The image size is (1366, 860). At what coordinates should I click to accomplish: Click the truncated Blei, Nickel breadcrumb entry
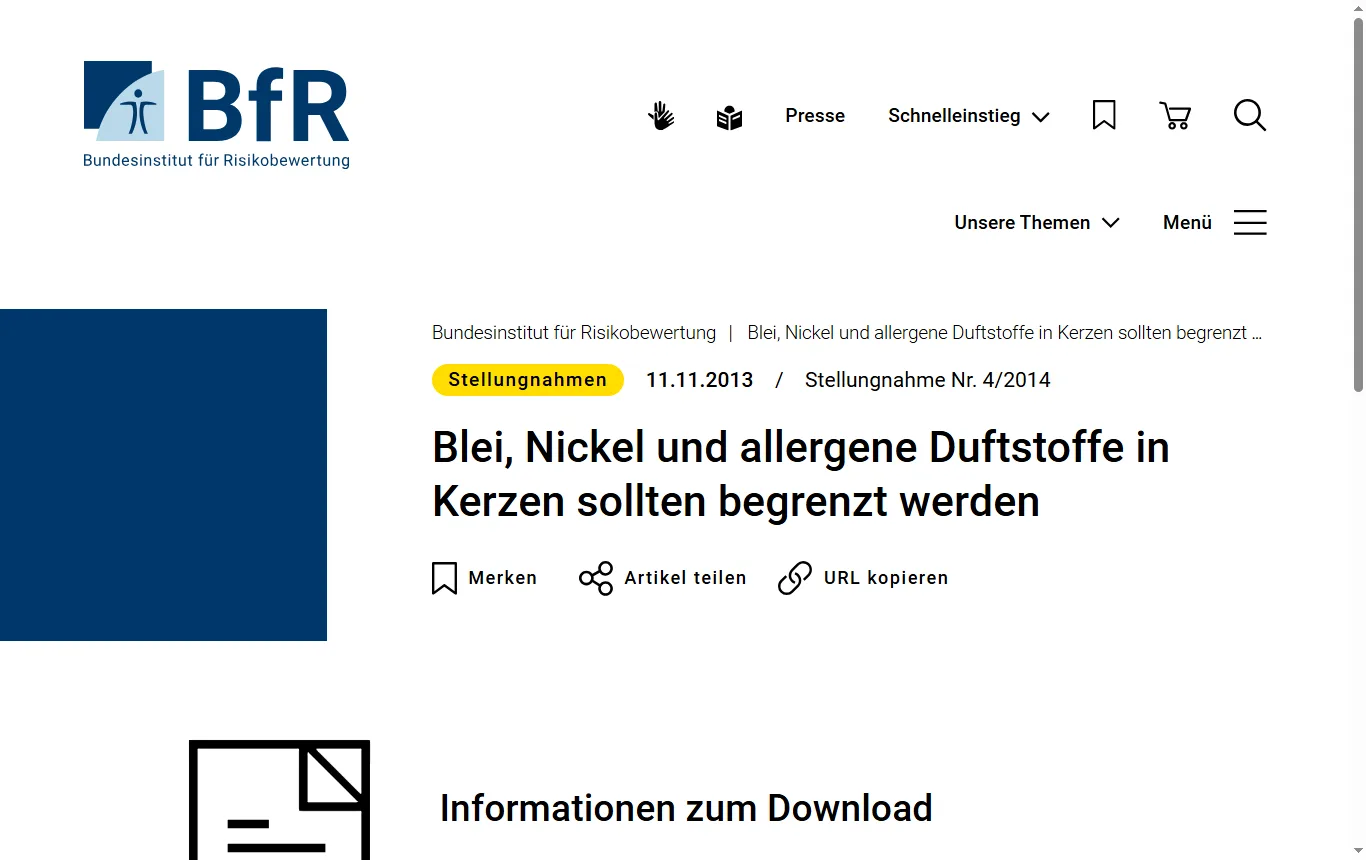coord(1005,333)
